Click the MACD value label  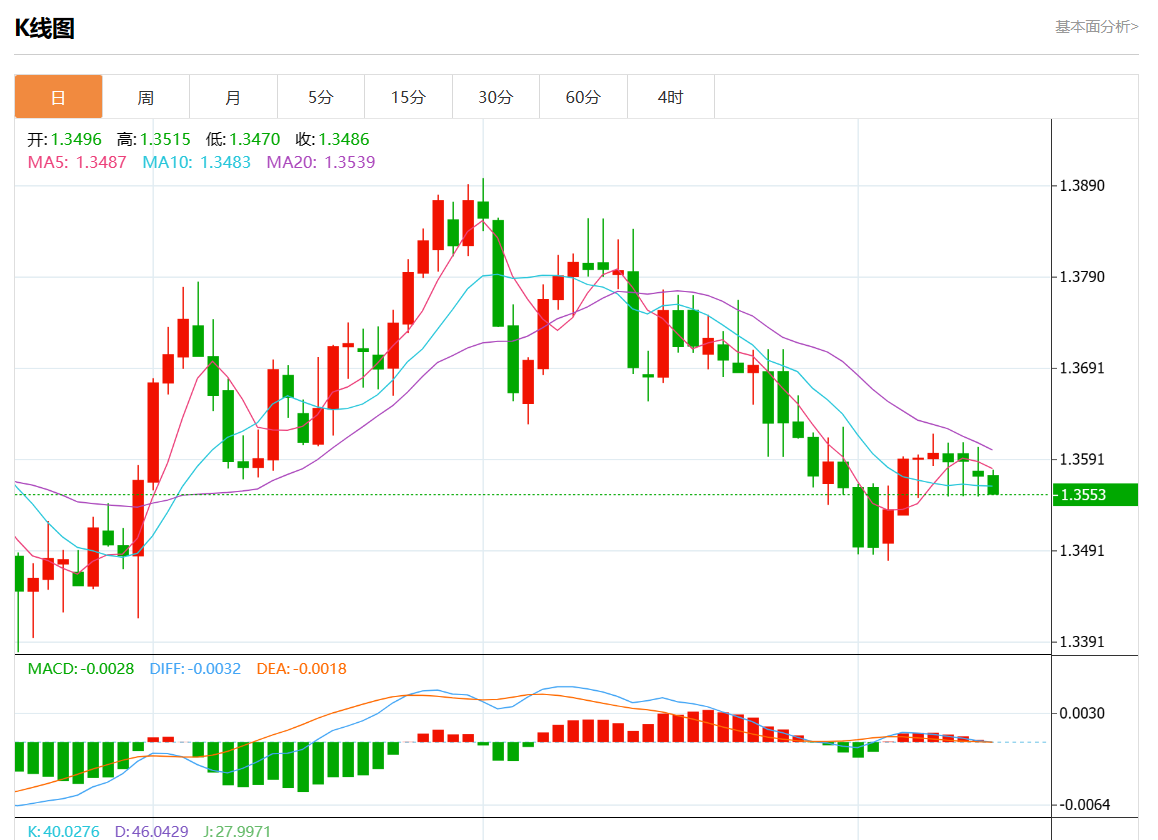point(80,669)
